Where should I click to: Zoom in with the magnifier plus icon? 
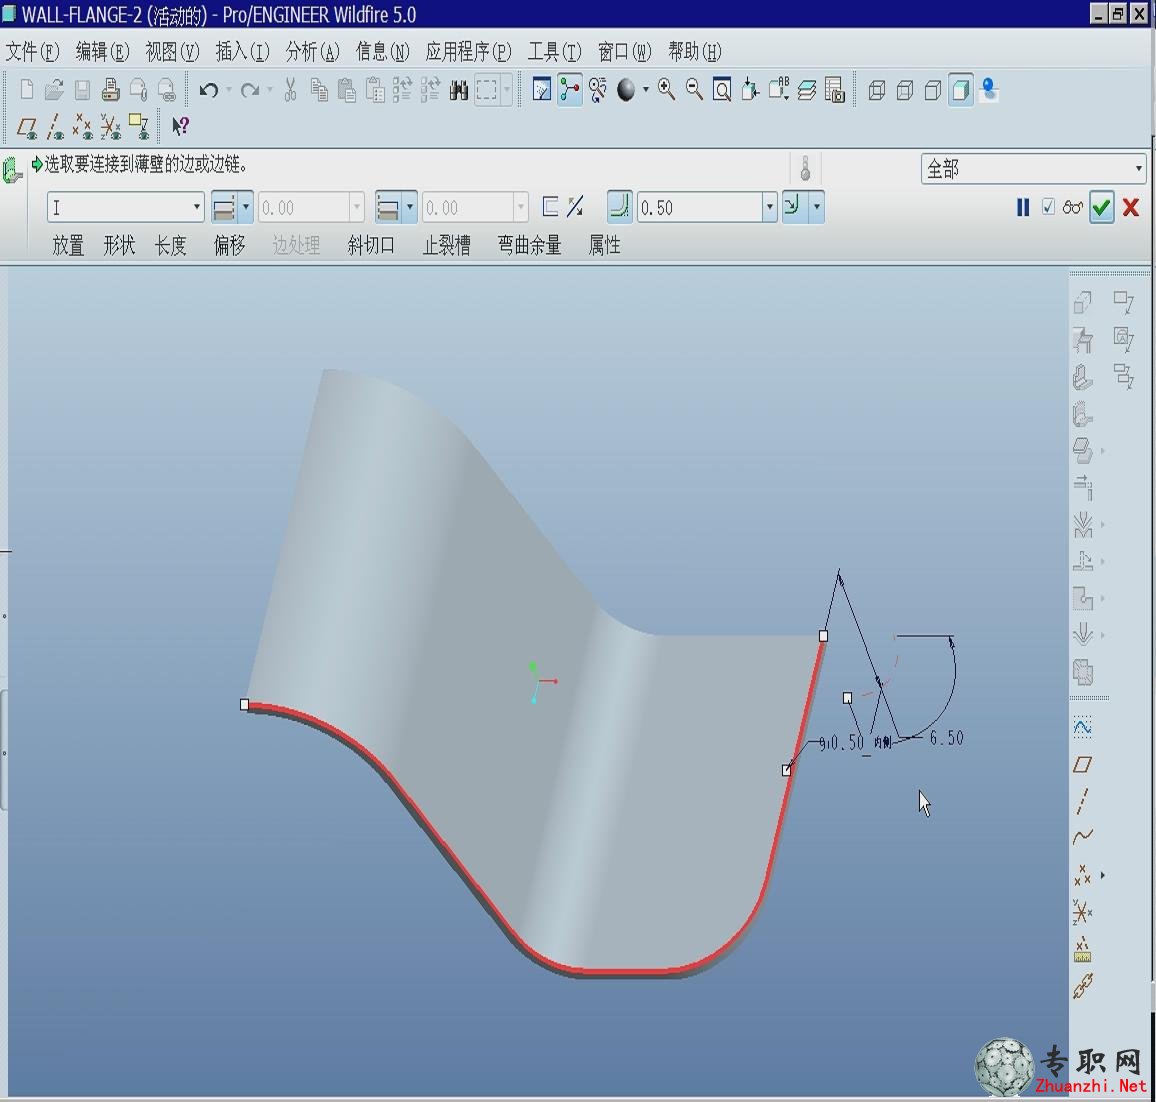[666, 90]
